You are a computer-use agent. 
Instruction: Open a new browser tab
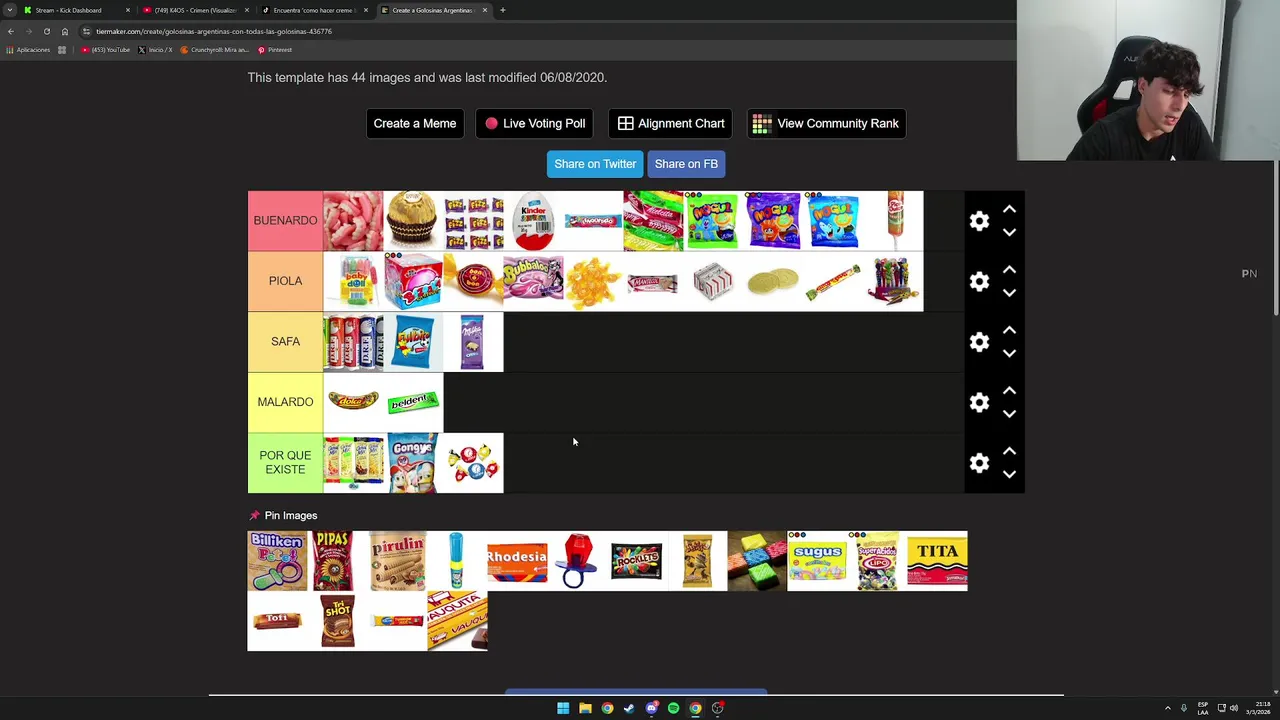point(503,10)
